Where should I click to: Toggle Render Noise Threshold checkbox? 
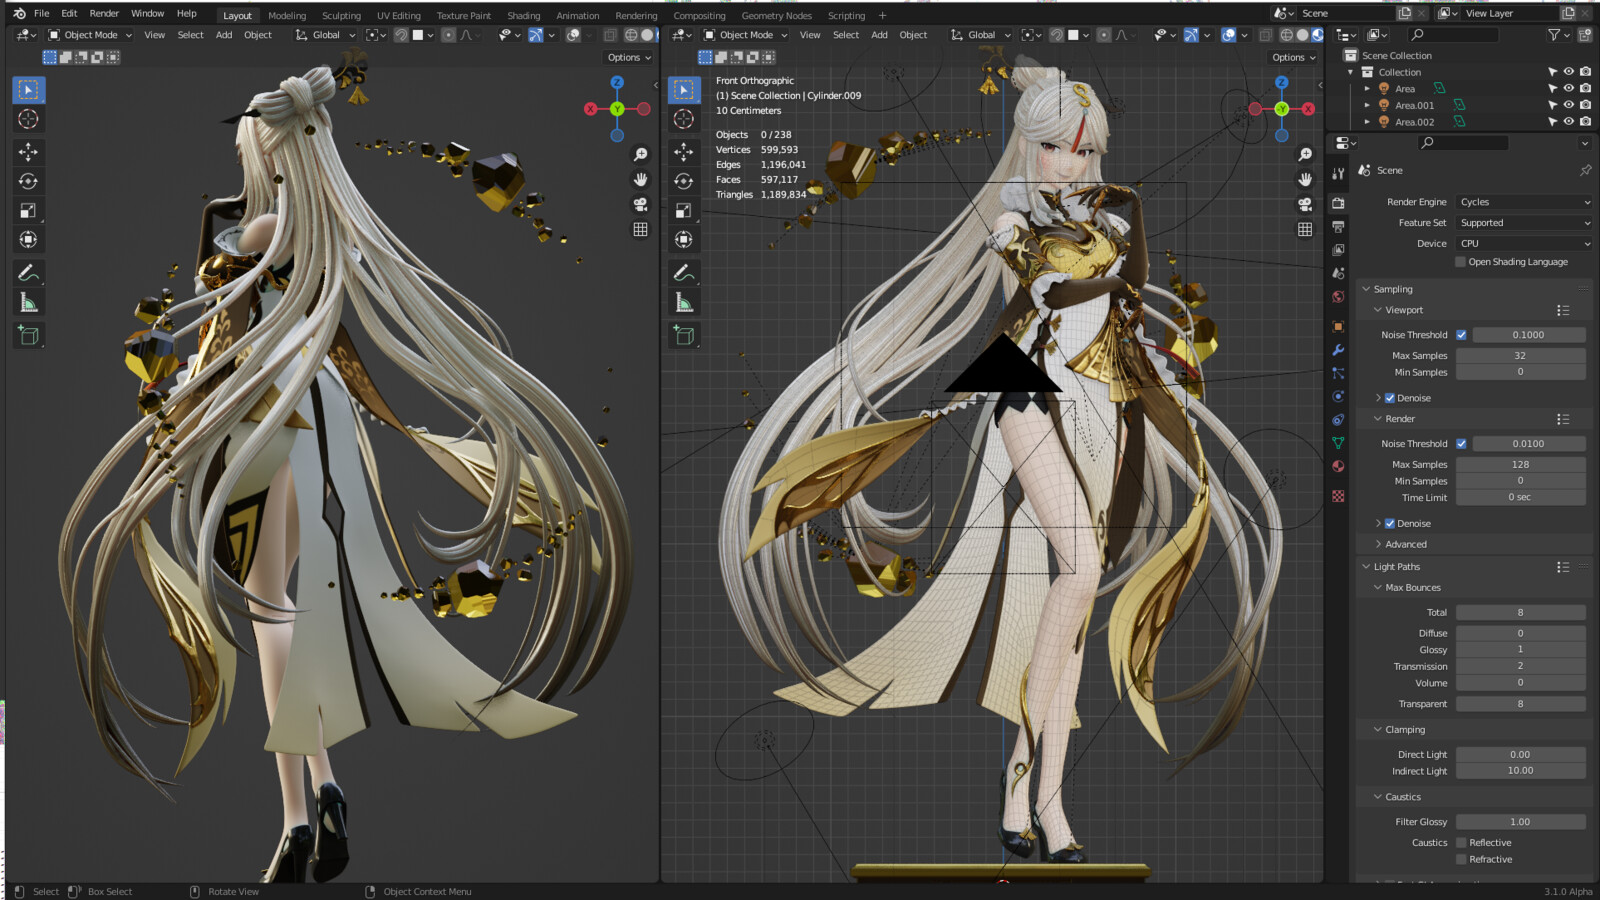(1461, 444)
